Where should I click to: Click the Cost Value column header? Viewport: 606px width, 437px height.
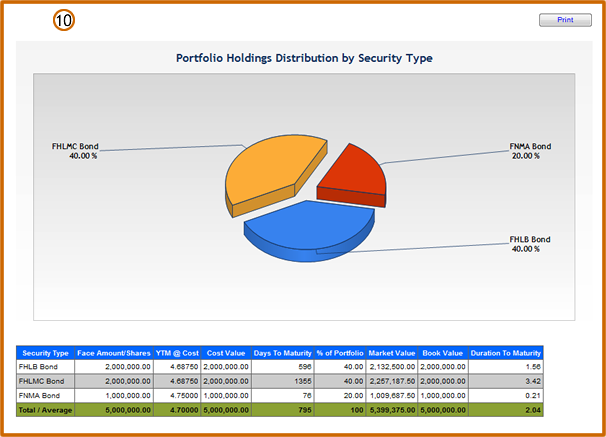pyautogui.click(x=226, y=353)
